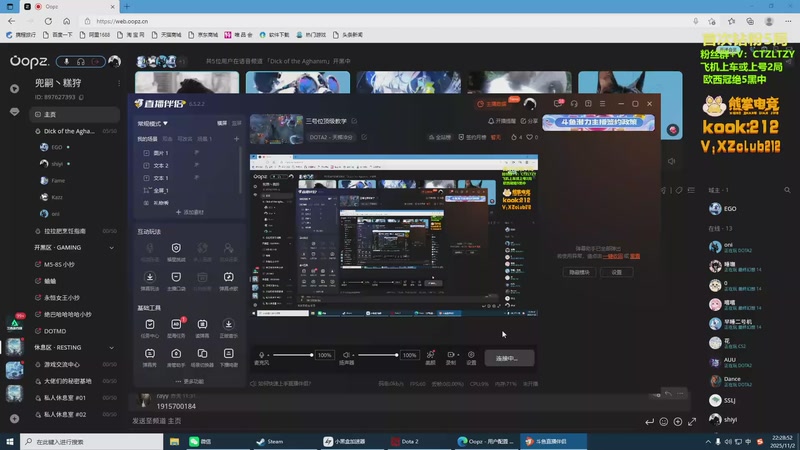This screenshot has height=450, width=800.
Task: Adjust the speaker volume slider
Action: pos(378,355)
